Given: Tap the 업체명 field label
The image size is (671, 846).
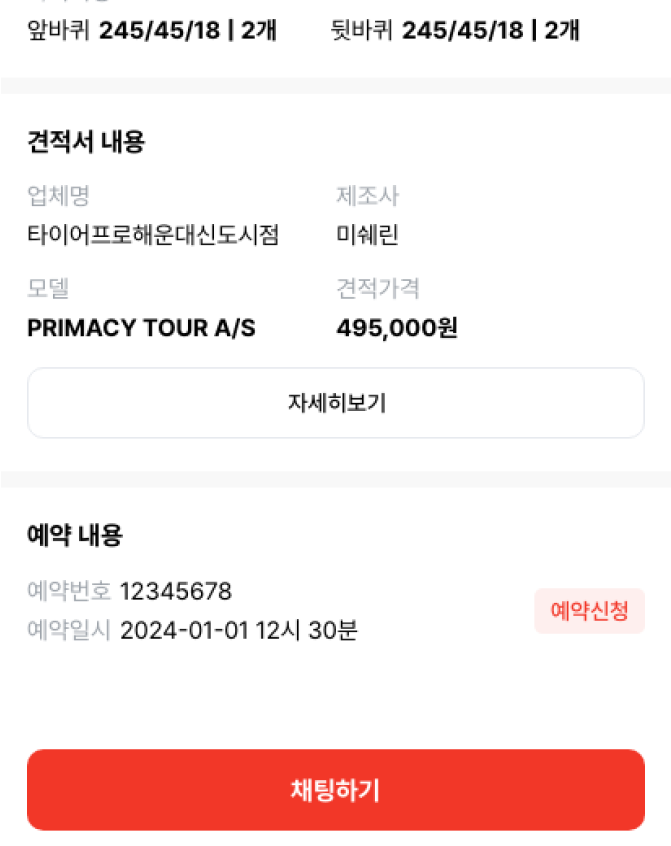Looking at the screenshot, I should point(58,196).
